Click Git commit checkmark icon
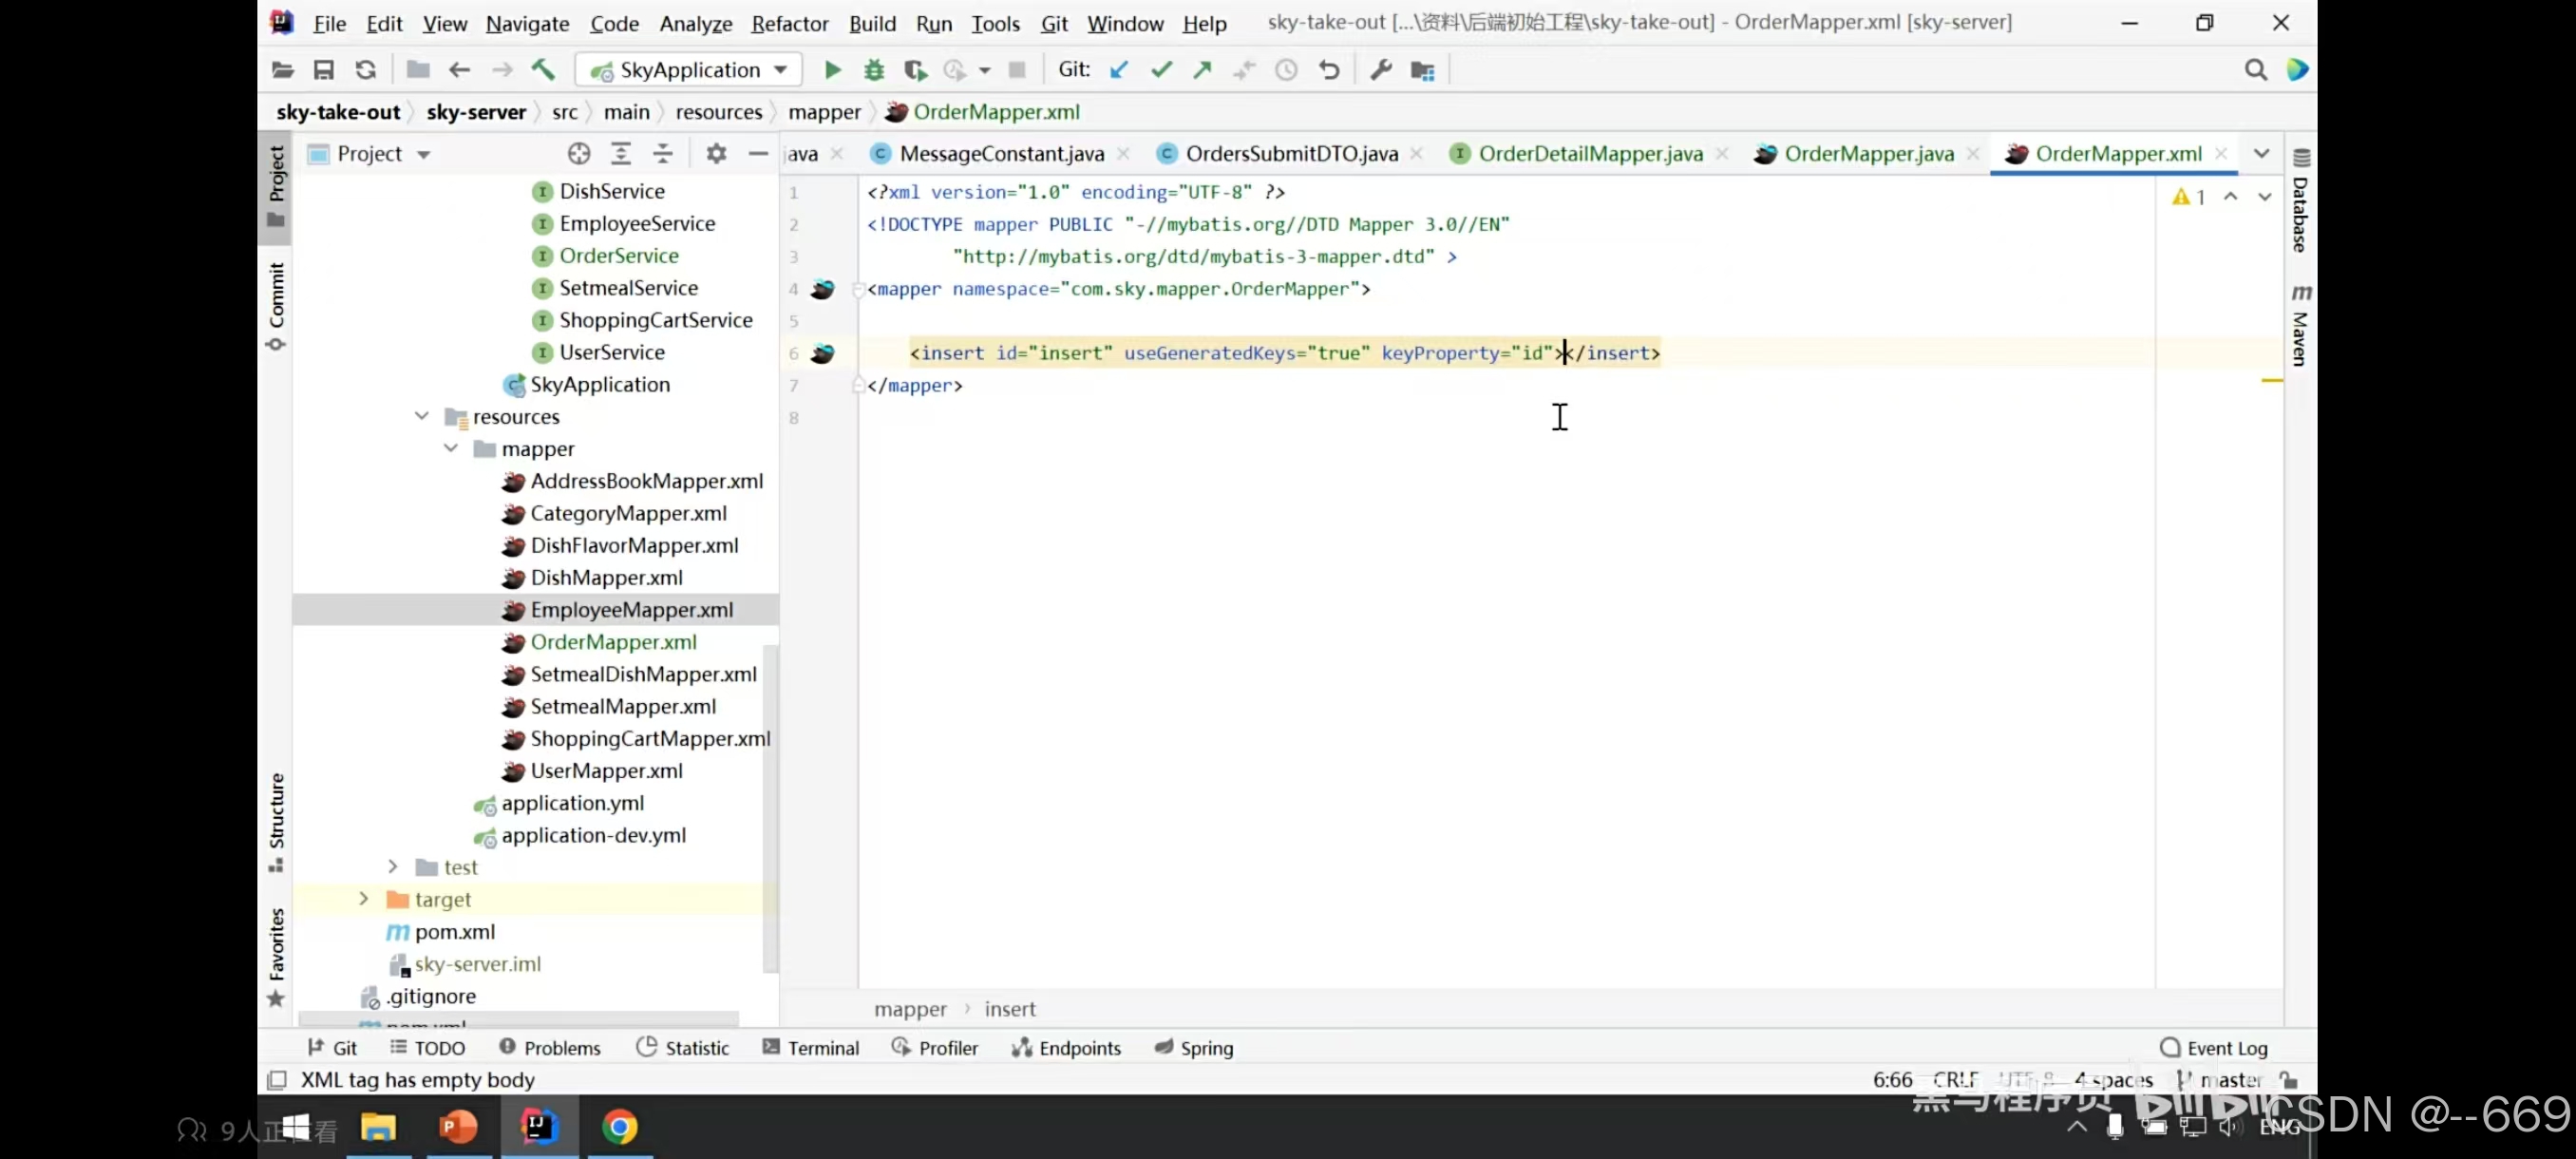Image resolution: width=2576 pixels, height=1159 pixels. tap(1161, 70)
